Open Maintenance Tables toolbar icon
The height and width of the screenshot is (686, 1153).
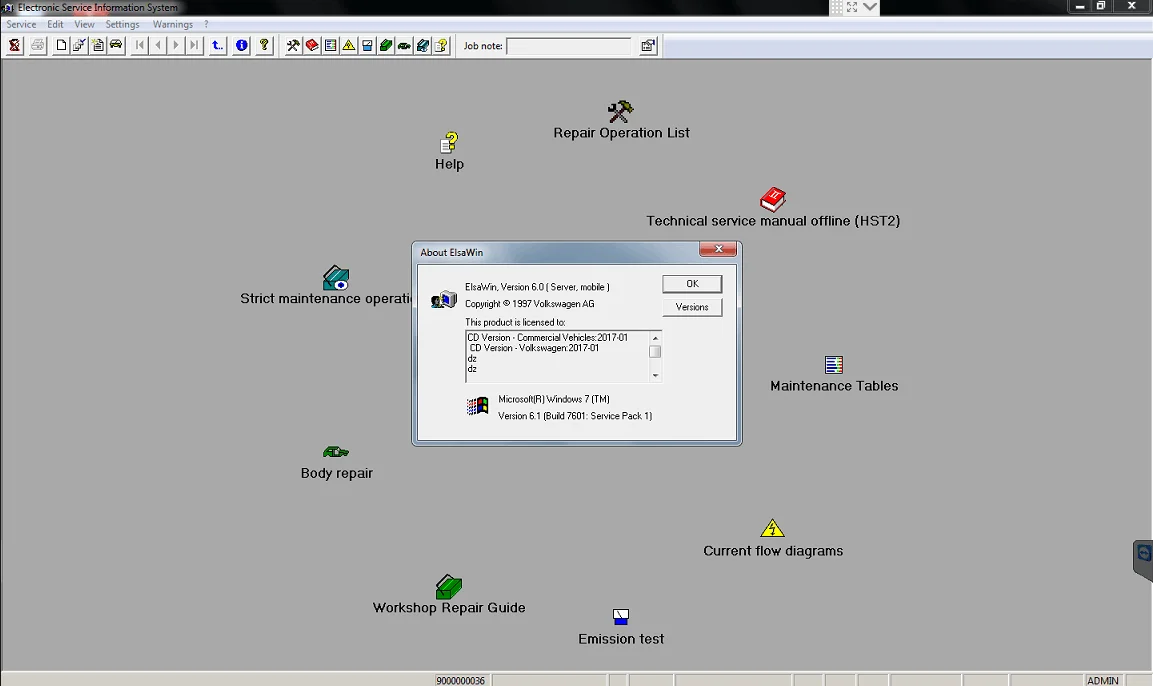click(330, 46)
